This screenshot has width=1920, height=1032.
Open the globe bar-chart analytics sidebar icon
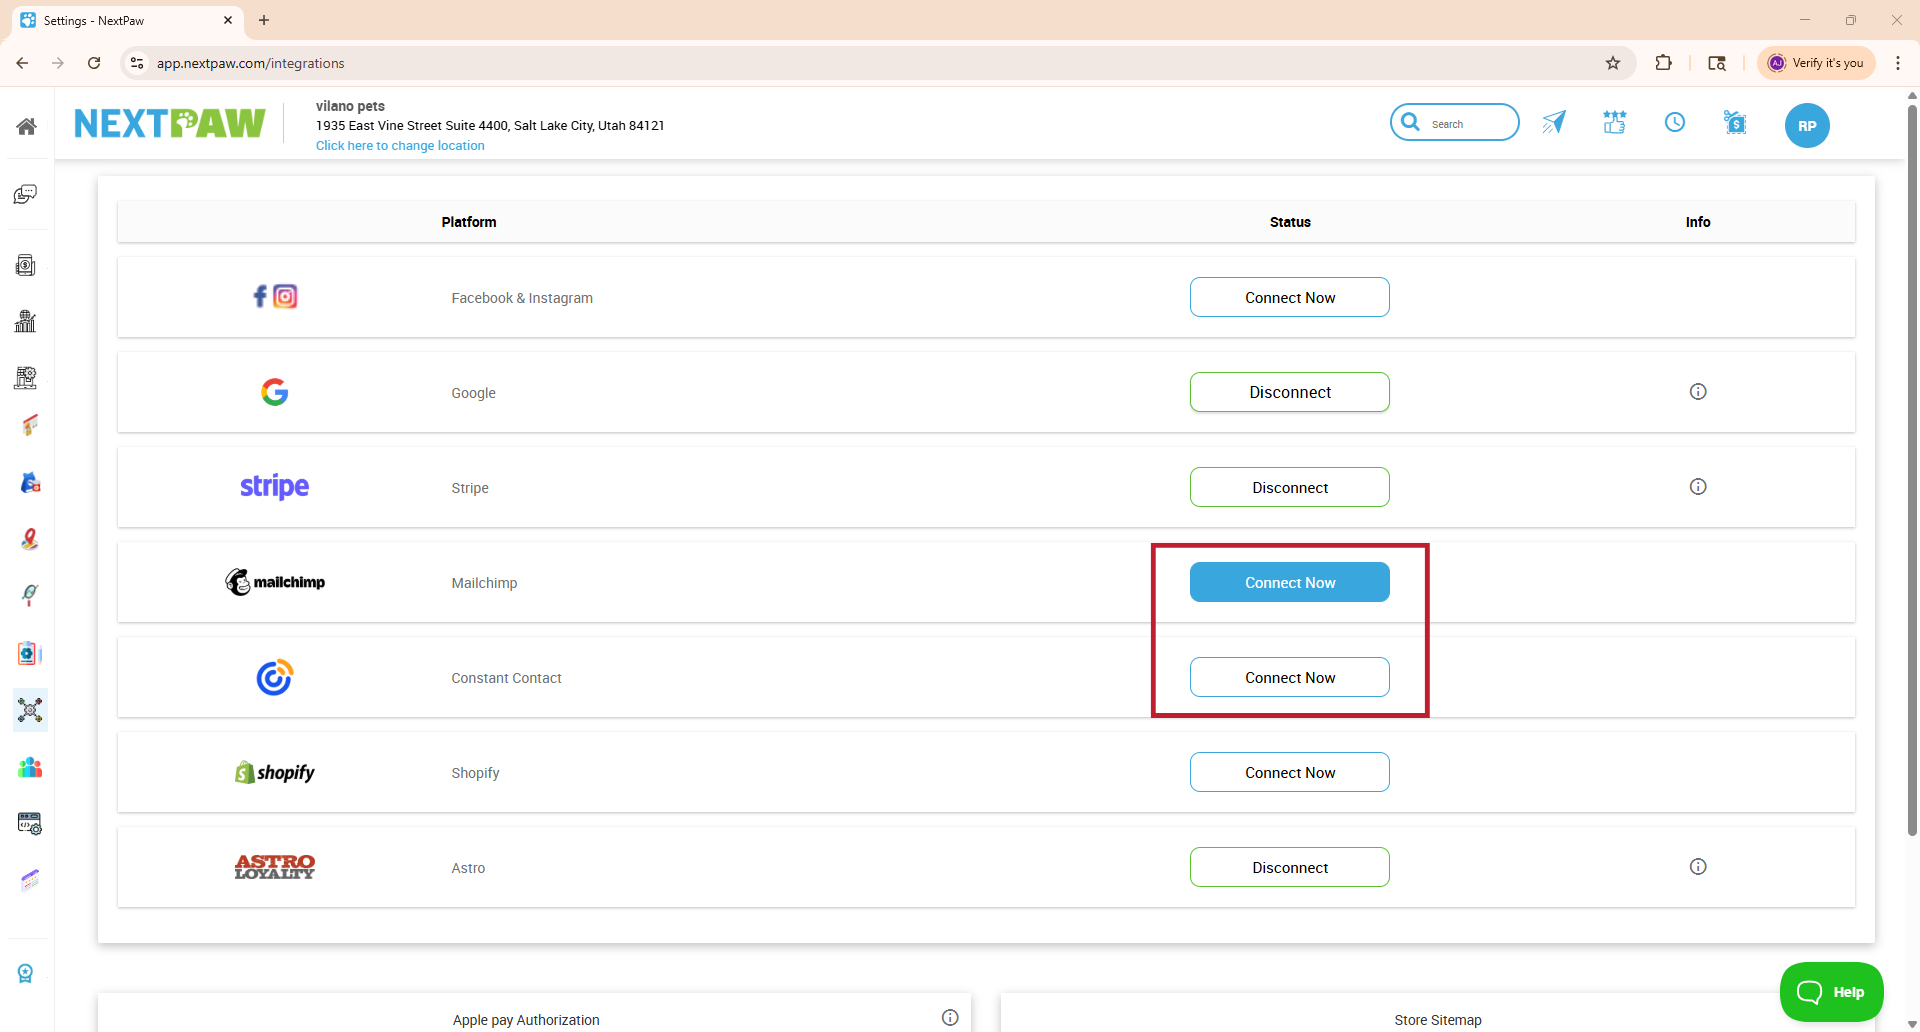tap(26, 321)
